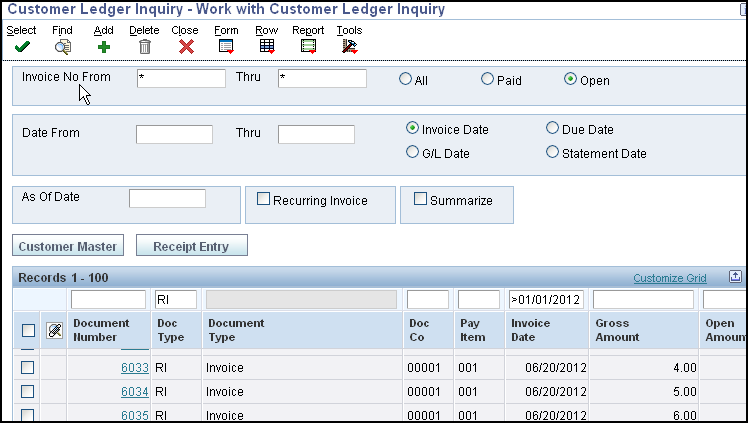Open the Report exit icon
This screenshot has width=748, height=423.
(x=309, y=46)
